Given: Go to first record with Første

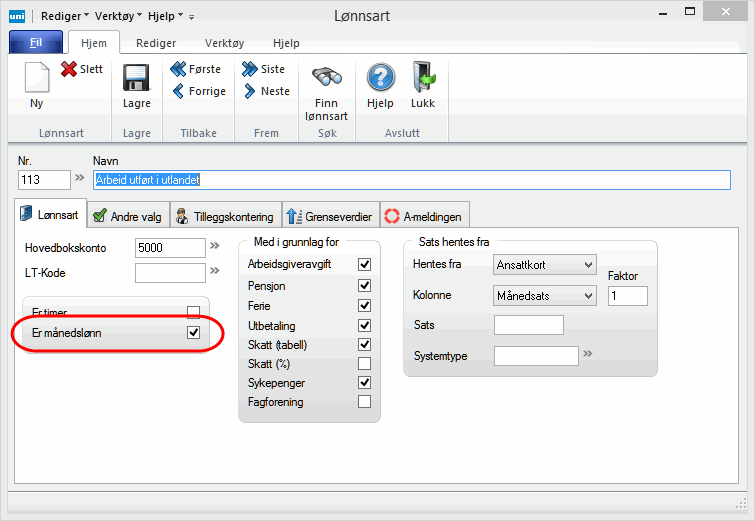Looking at the screenshot, I should click(x=178, y=70).
